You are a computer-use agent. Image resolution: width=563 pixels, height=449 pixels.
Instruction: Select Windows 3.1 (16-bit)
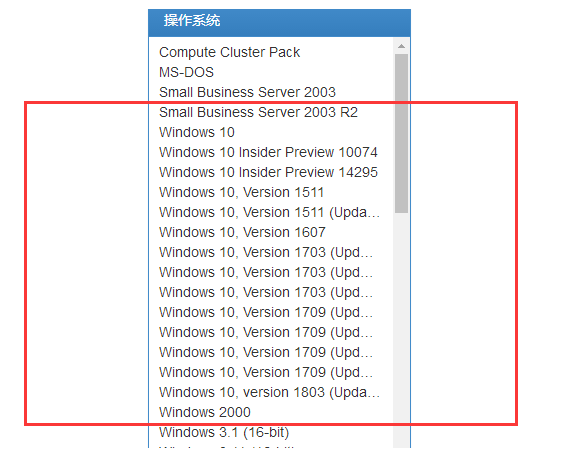pos(224,432)
